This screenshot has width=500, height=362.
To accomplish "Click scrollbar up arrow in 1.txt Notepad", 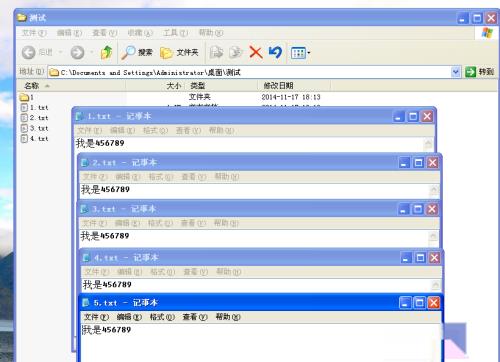I will pos(428,144).
